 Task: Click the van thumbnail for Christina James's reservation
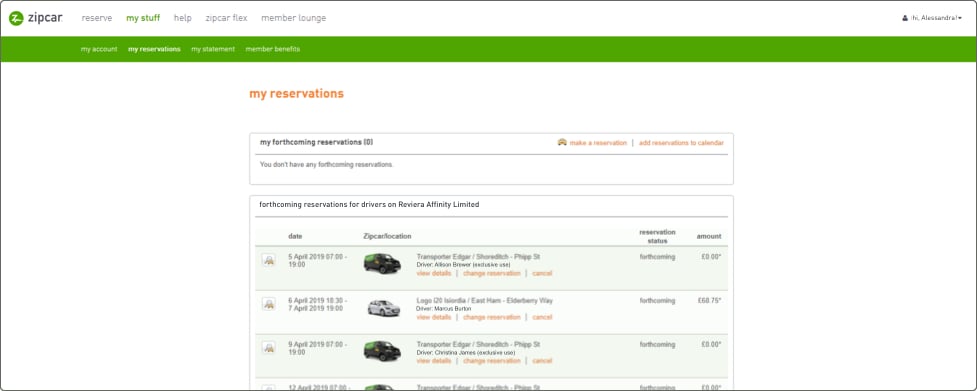(383, 351)
